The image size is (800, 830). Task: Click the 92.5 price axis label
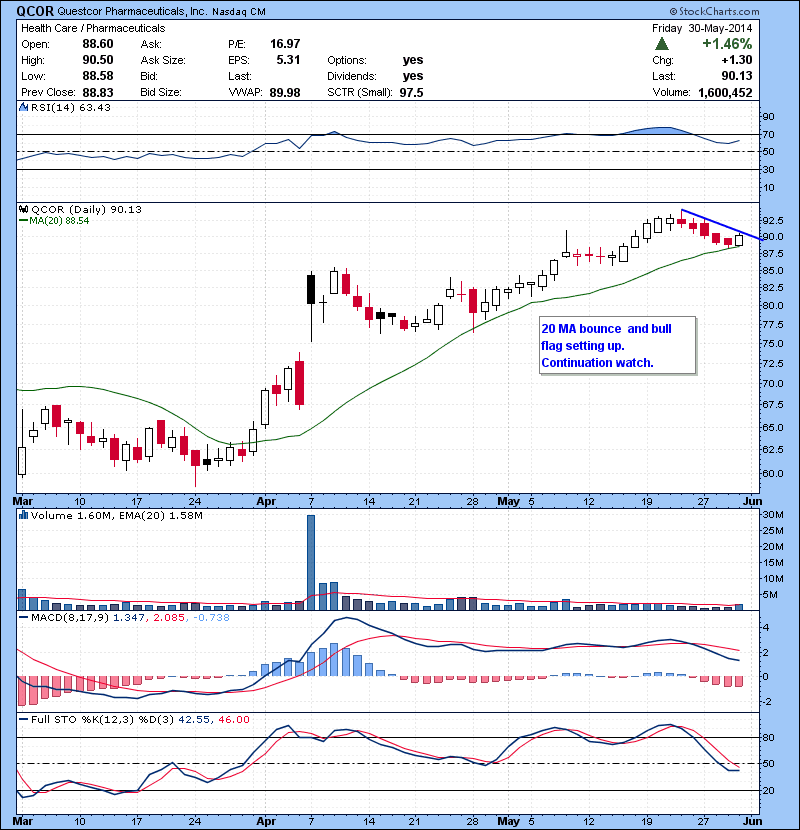pos(772,220)
